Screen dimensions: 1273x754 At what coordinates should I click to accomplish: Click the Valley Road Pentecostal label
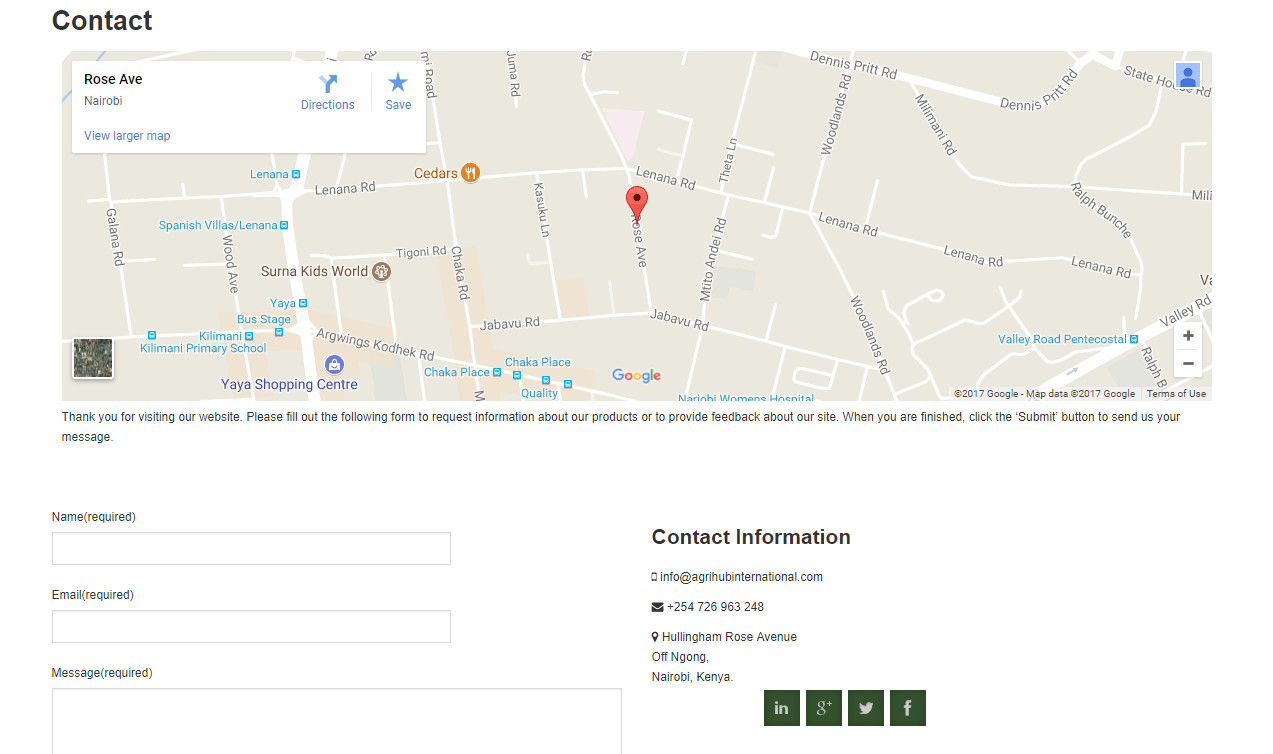(x=1062, y=340)
